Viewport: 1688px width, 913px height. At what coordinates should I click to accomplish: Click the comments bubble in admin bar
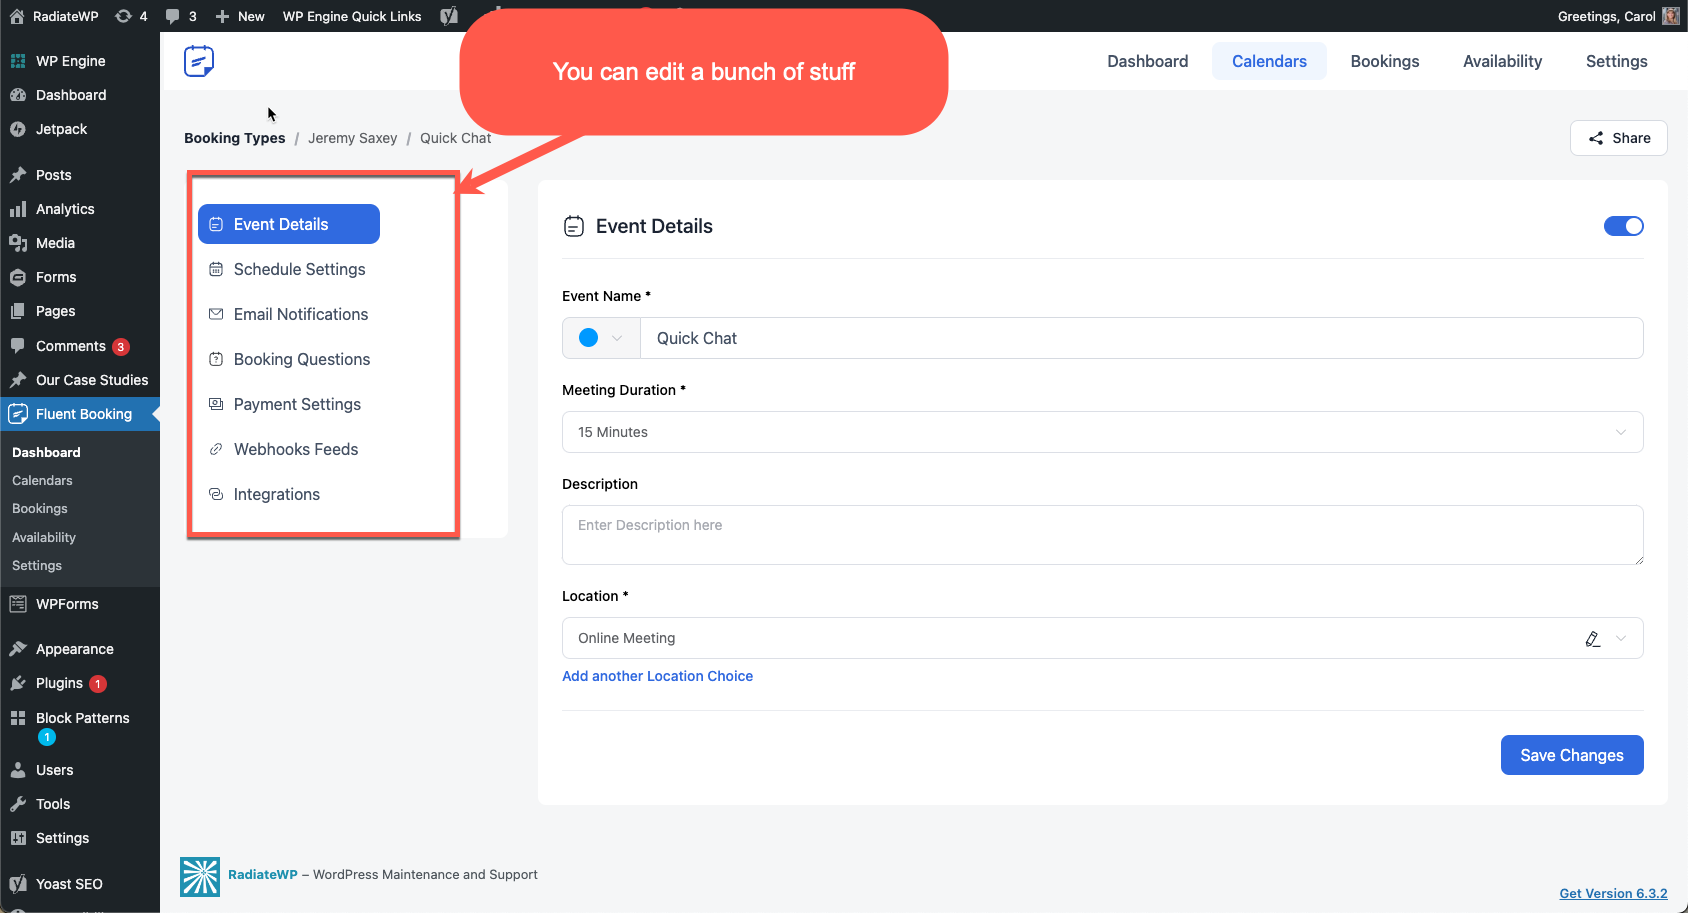(x=181, y=16)
